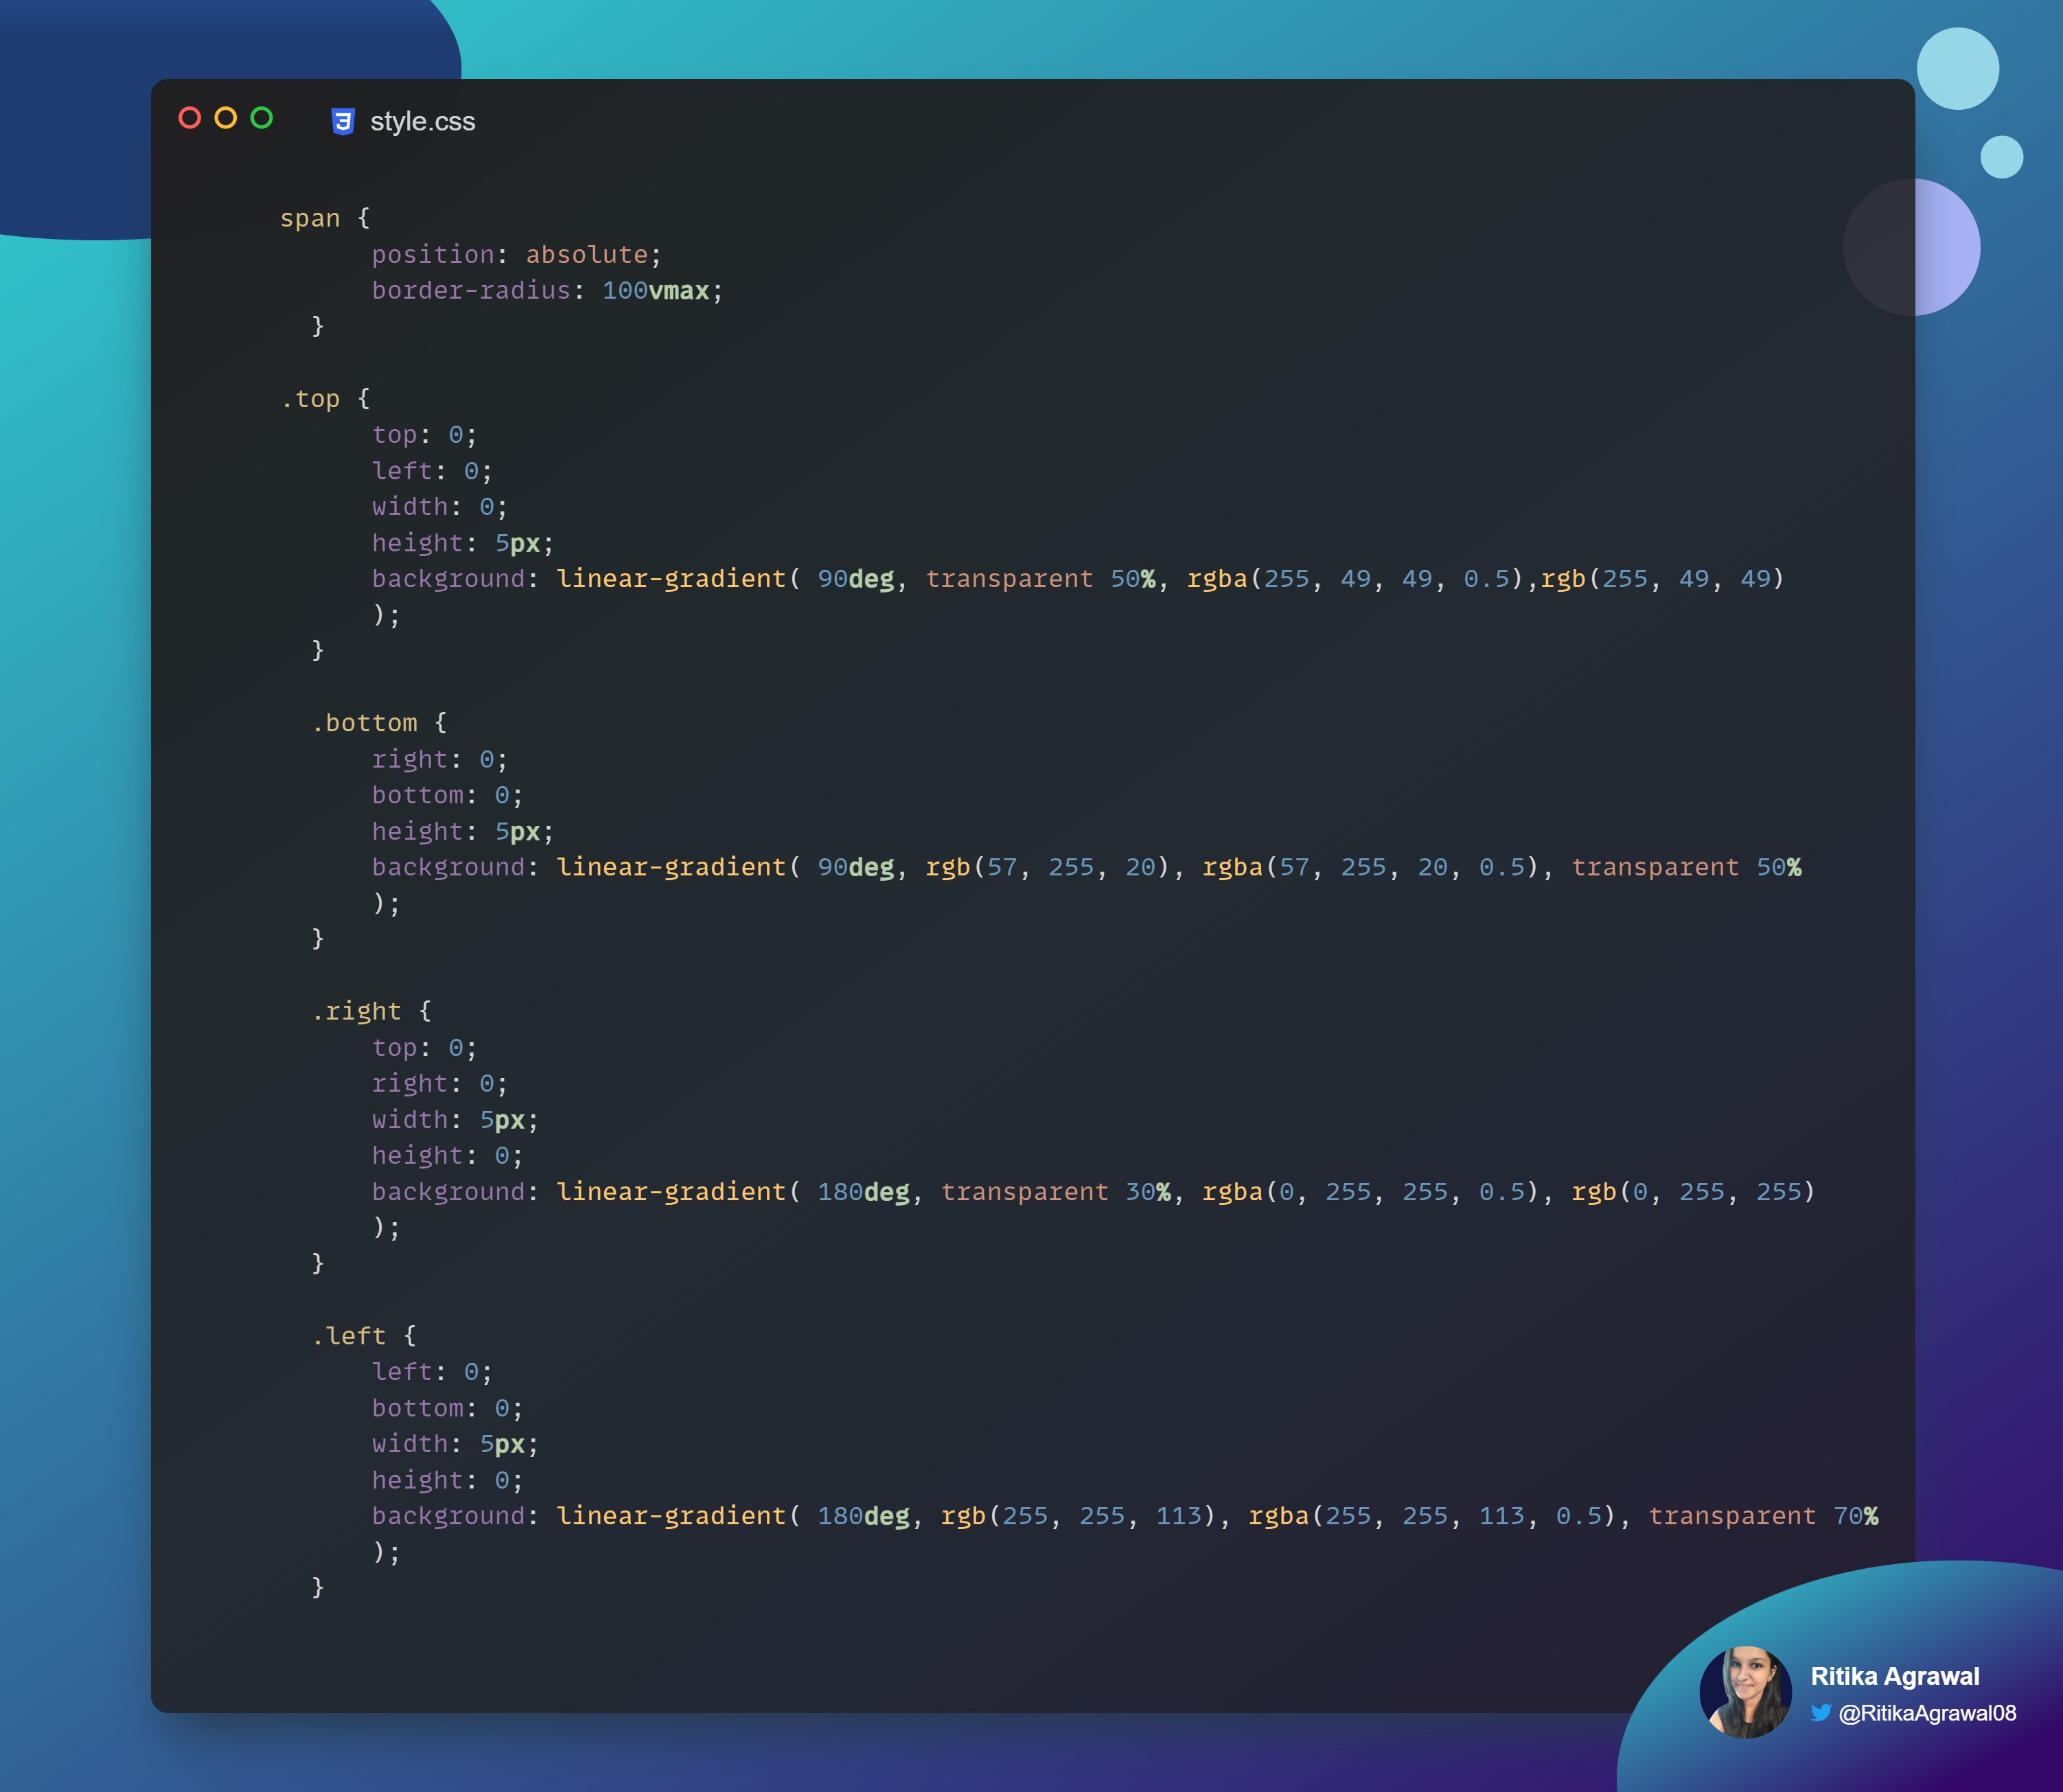Click 'bottom: 0;' in the .bottom rule

(x=448, y=795)
